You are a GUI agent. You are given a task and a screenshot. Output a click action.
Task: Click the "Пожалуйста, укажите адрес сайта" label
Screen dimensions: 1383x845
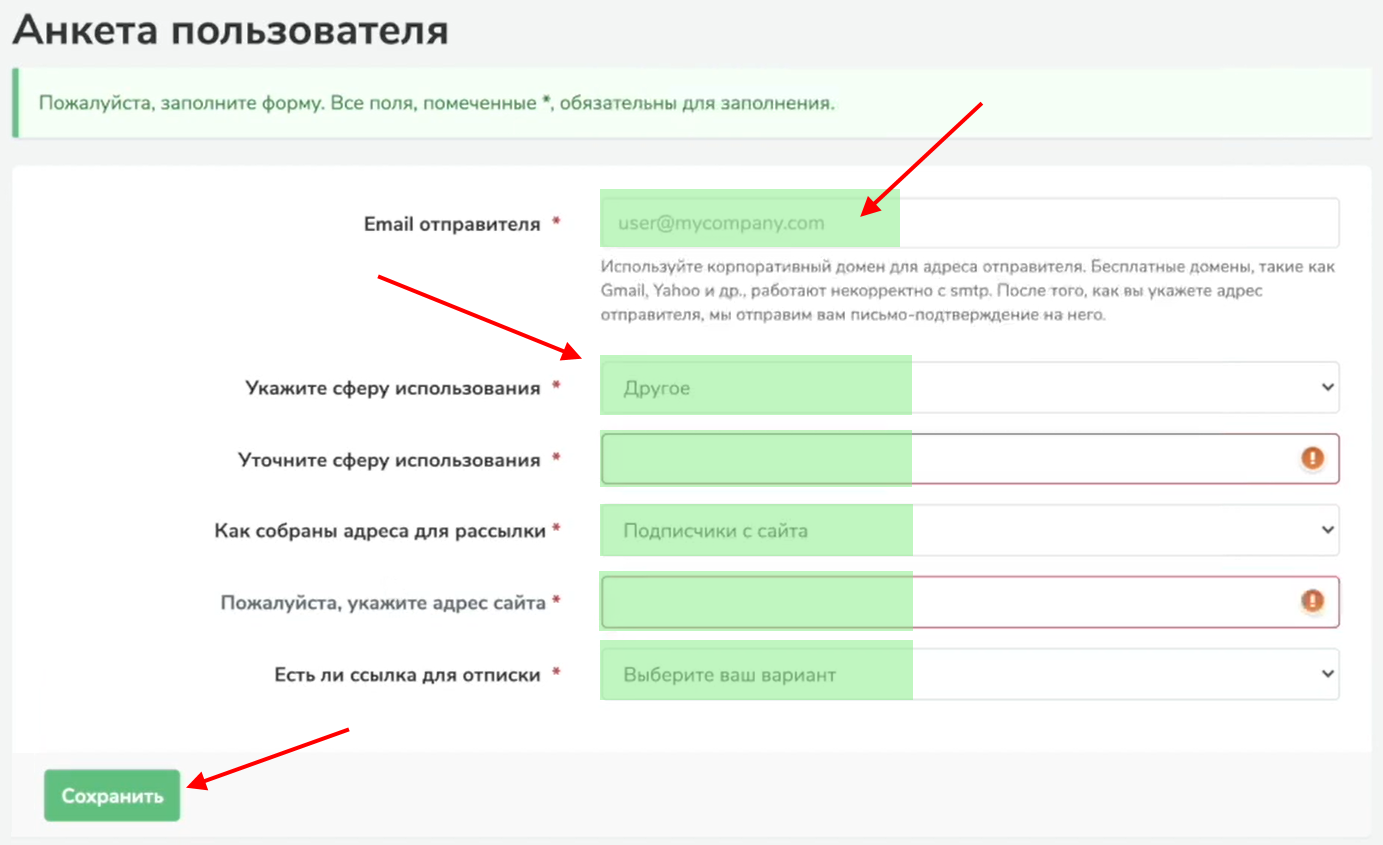tap(383, 603)
